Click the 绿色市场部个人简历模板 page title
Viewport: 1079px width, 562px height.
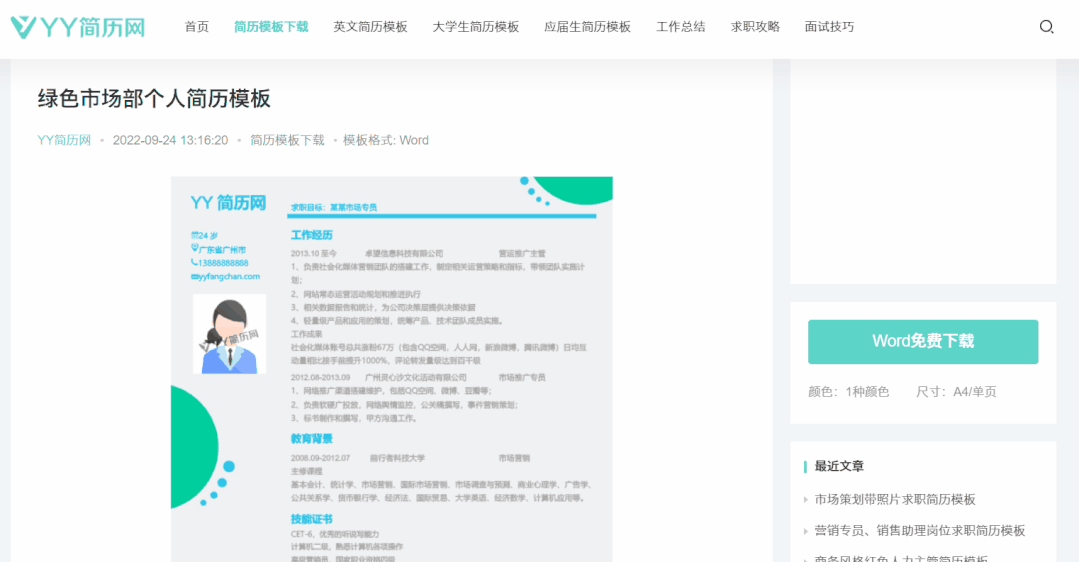154,98
